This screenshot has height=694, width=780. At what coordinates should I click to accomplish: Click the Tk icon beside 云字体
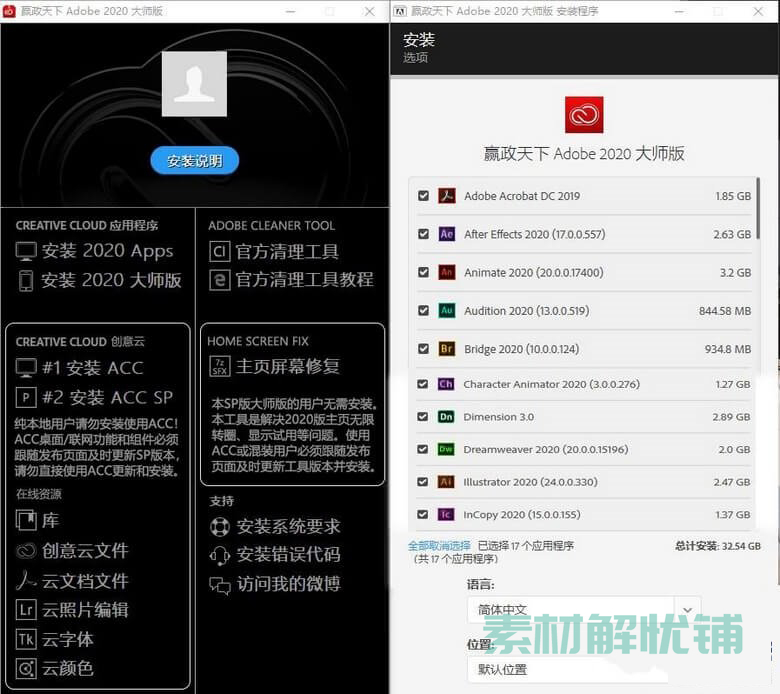(x=26, y=639)
